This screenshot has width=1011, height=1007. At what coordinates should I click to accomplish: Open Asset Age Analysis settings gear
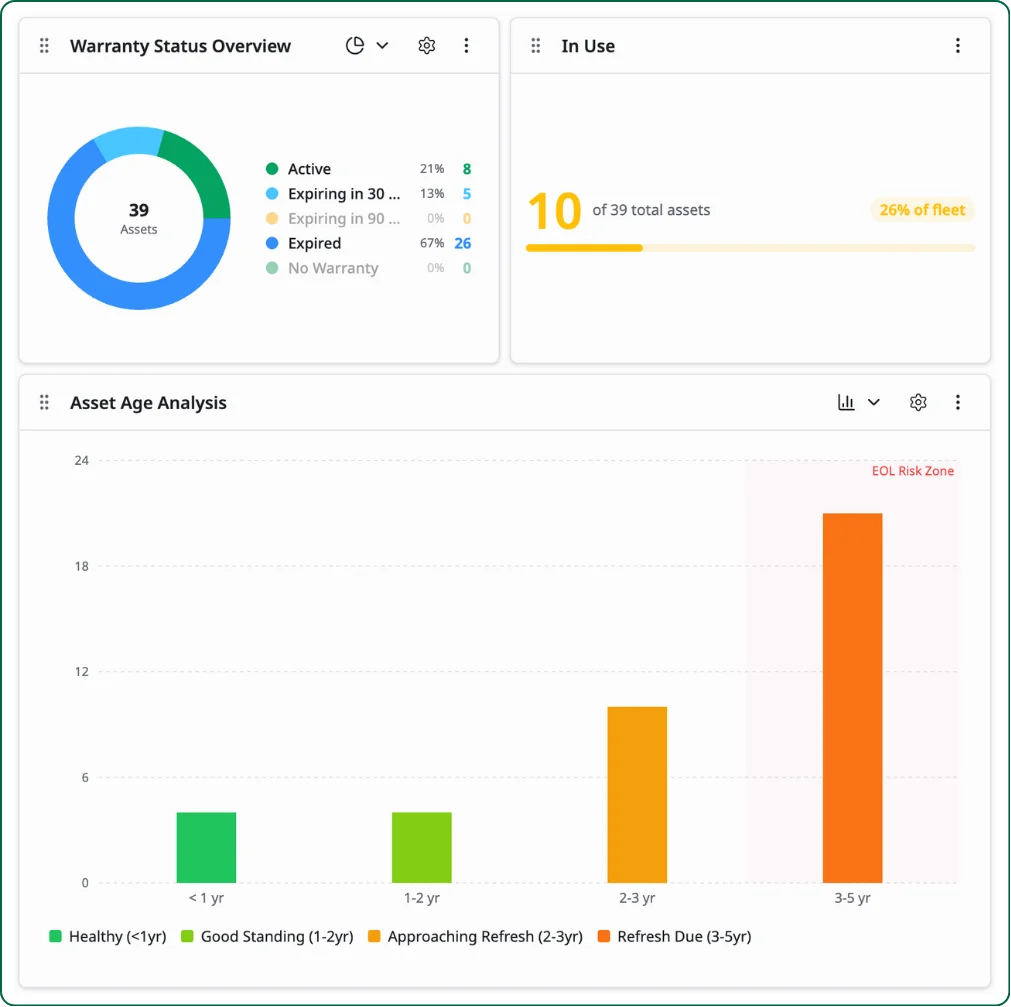(918, 402)
